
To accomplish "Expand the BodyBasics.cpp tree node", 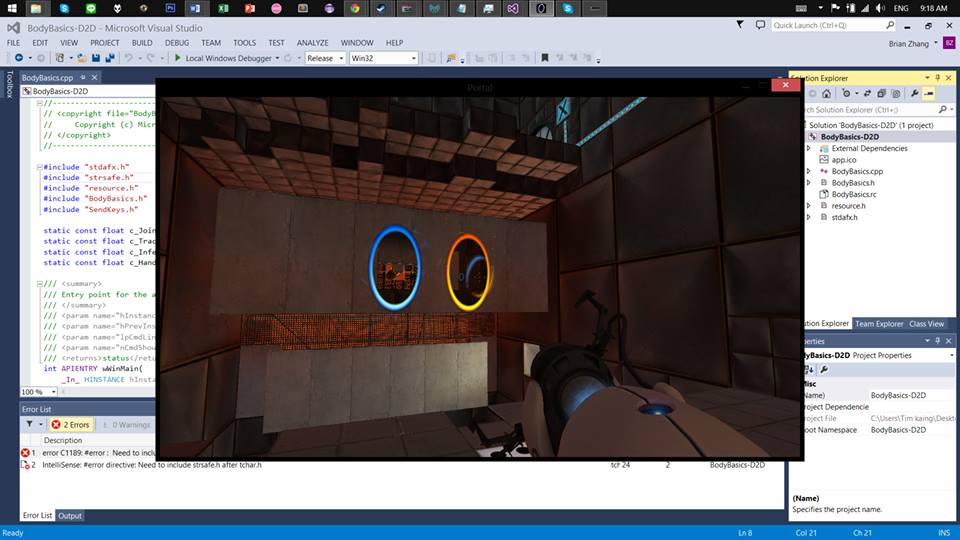I will 808,171.
